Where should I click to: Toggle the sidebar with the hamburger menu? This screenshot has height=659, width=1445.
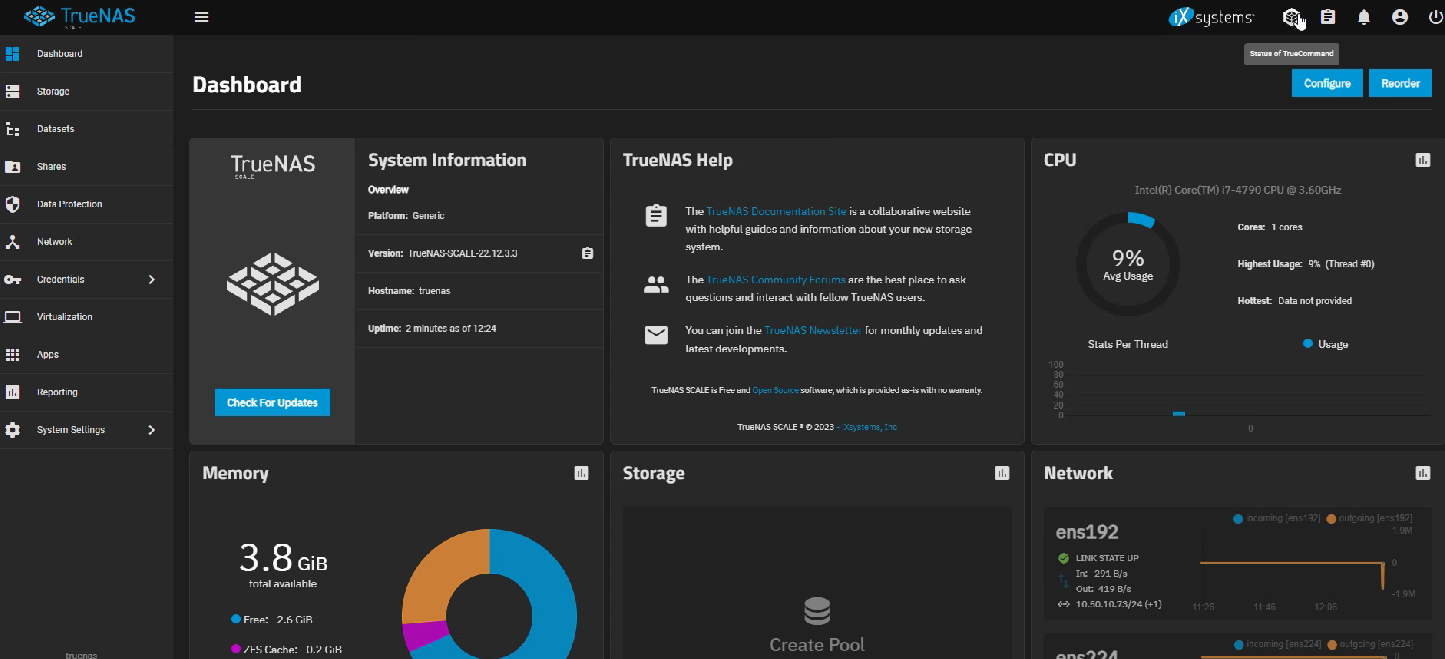click(x=200, y=16)
